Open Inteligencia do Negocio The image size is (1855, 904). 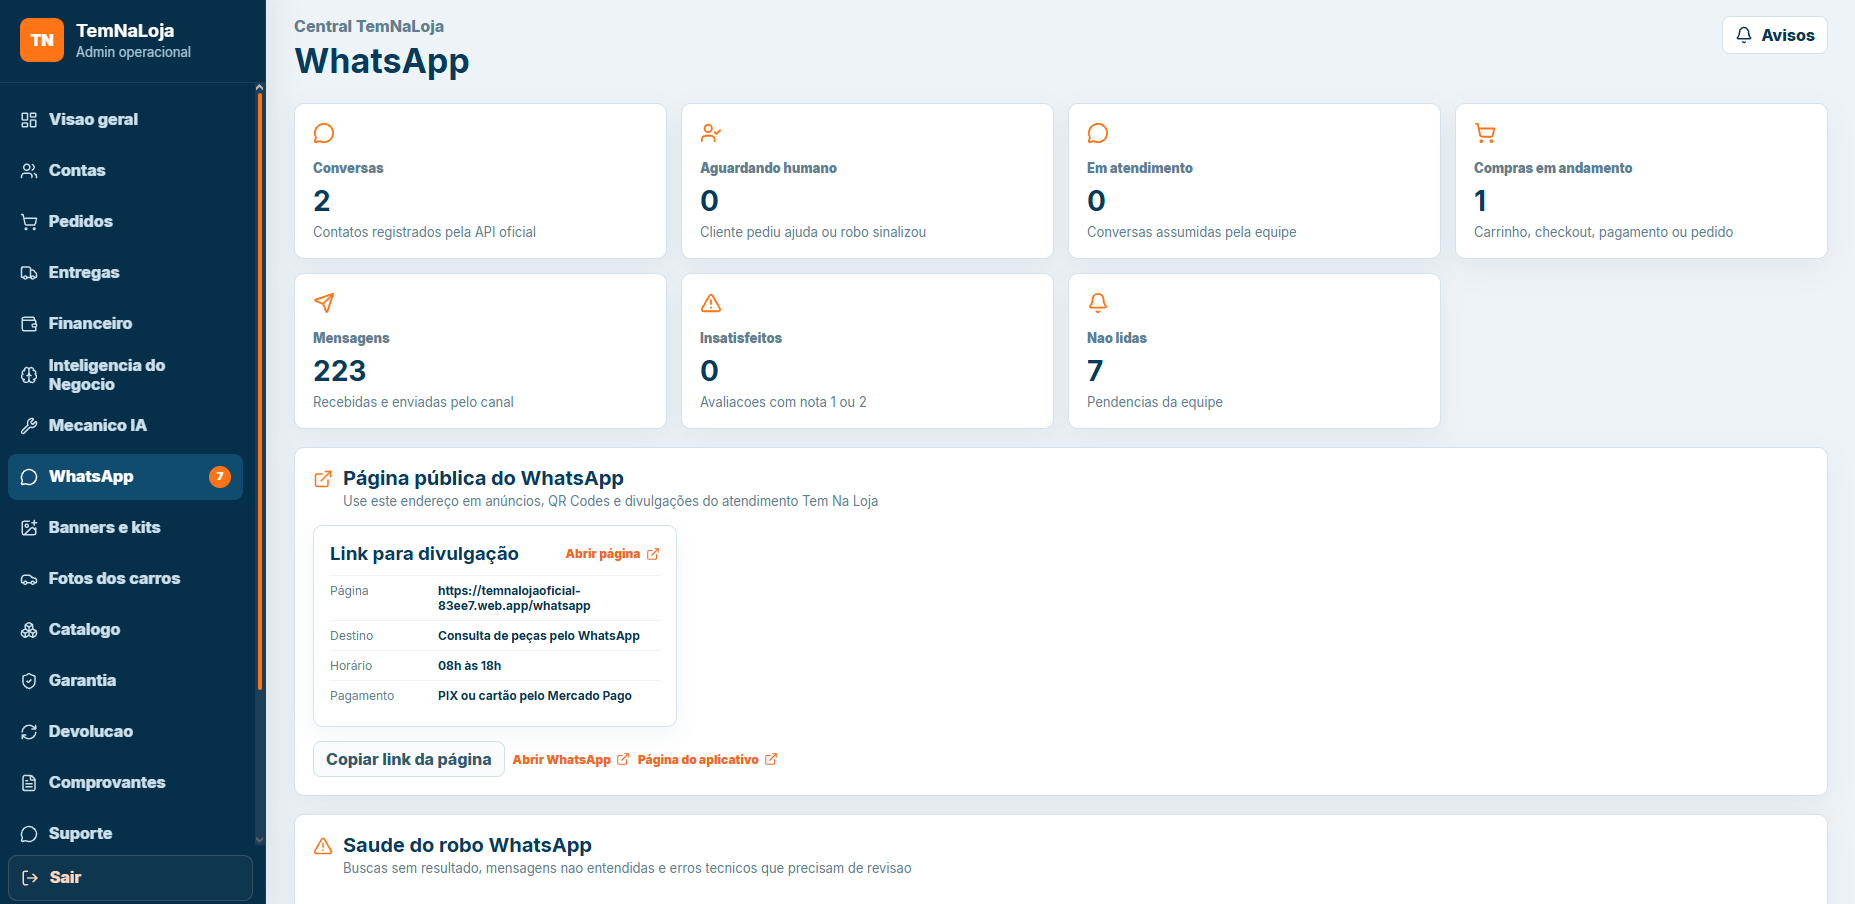pyautogui.click(x=125, y=374)
